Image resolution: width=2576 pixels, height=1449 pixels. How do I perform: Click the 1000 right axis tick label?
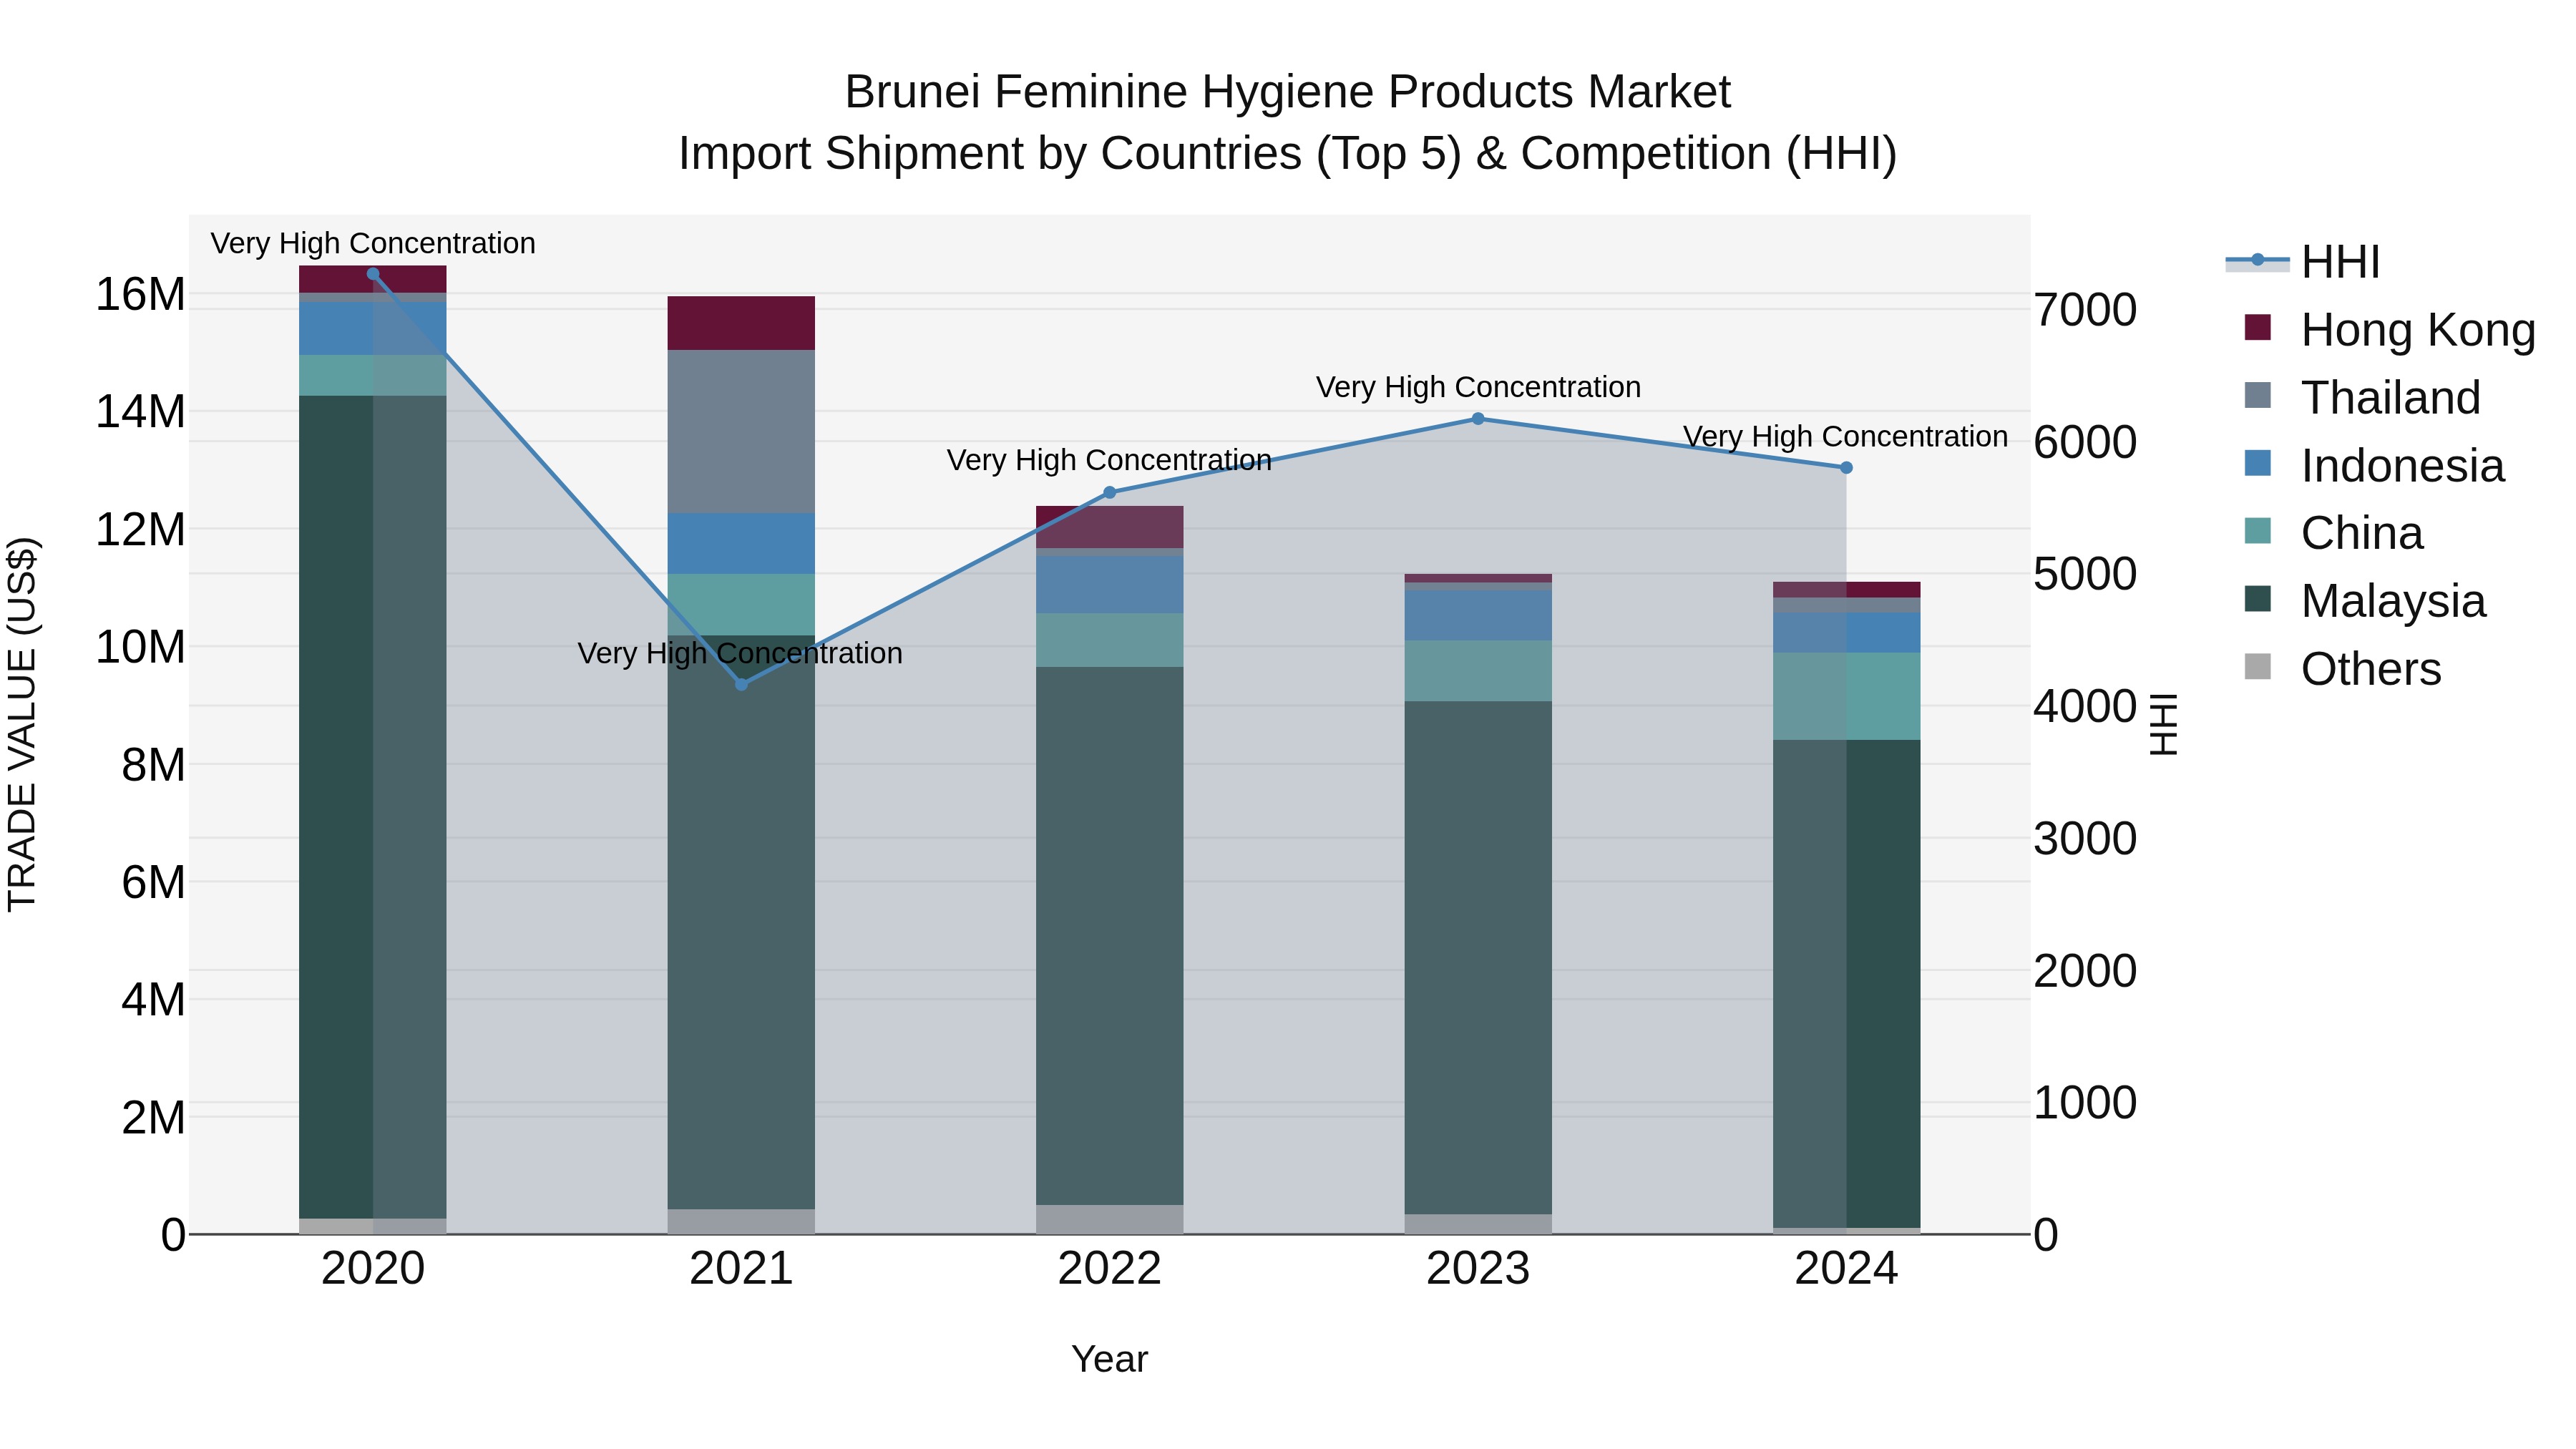pos(2085,1102)
